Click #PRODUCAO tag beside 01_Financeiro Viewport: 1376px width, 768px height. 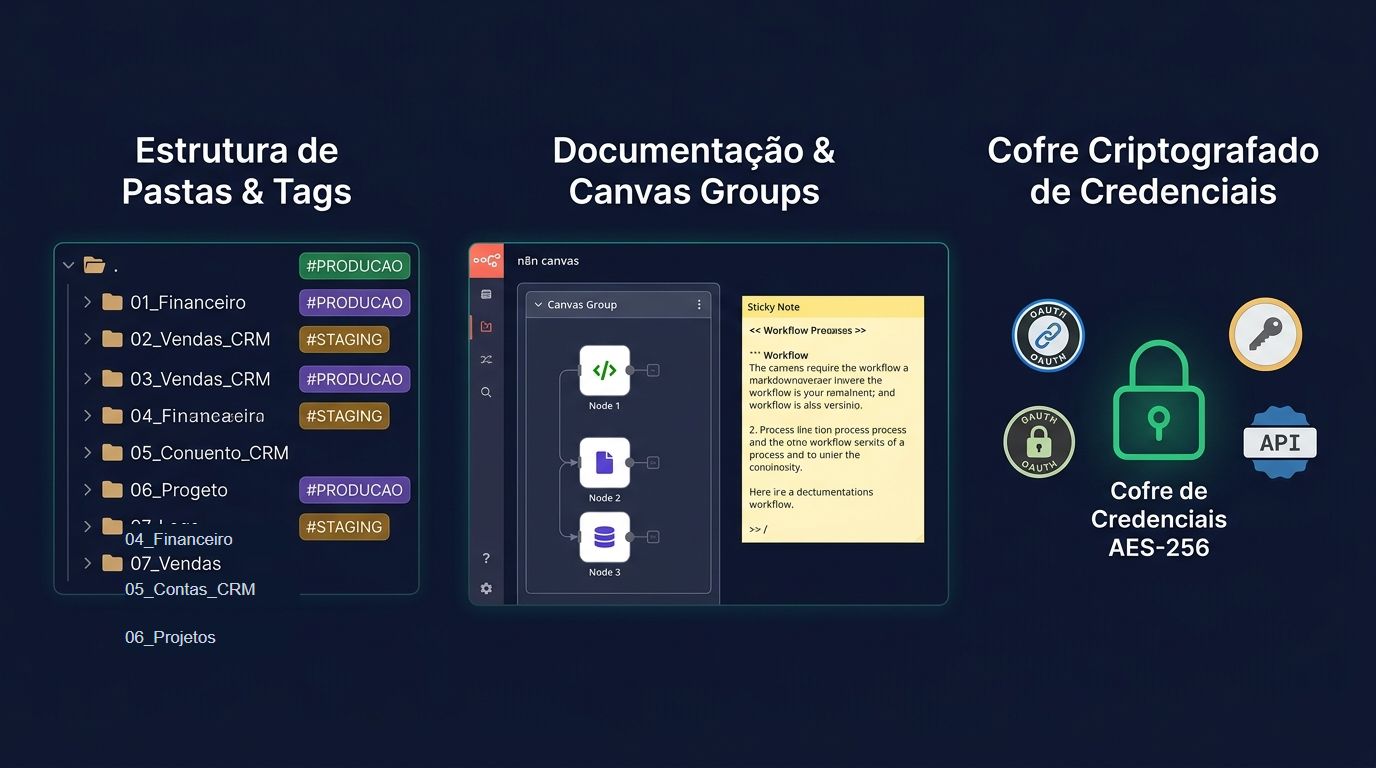pyautogui.click(x=354, y=303)
